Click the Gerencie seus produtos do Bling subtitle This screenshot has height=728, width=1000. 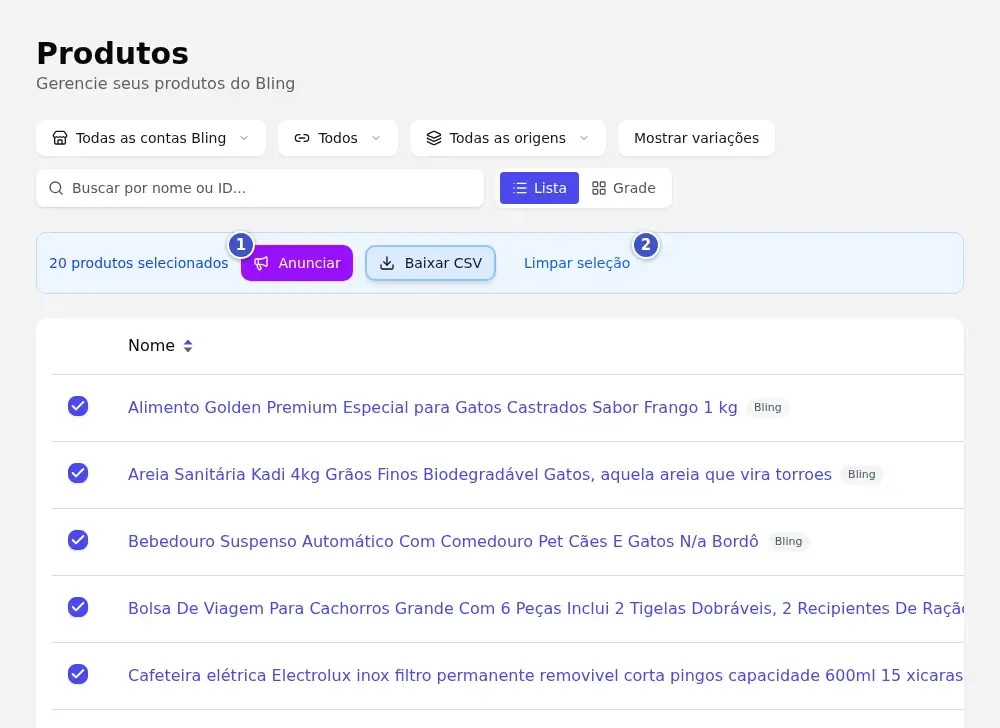coord(165,84)
